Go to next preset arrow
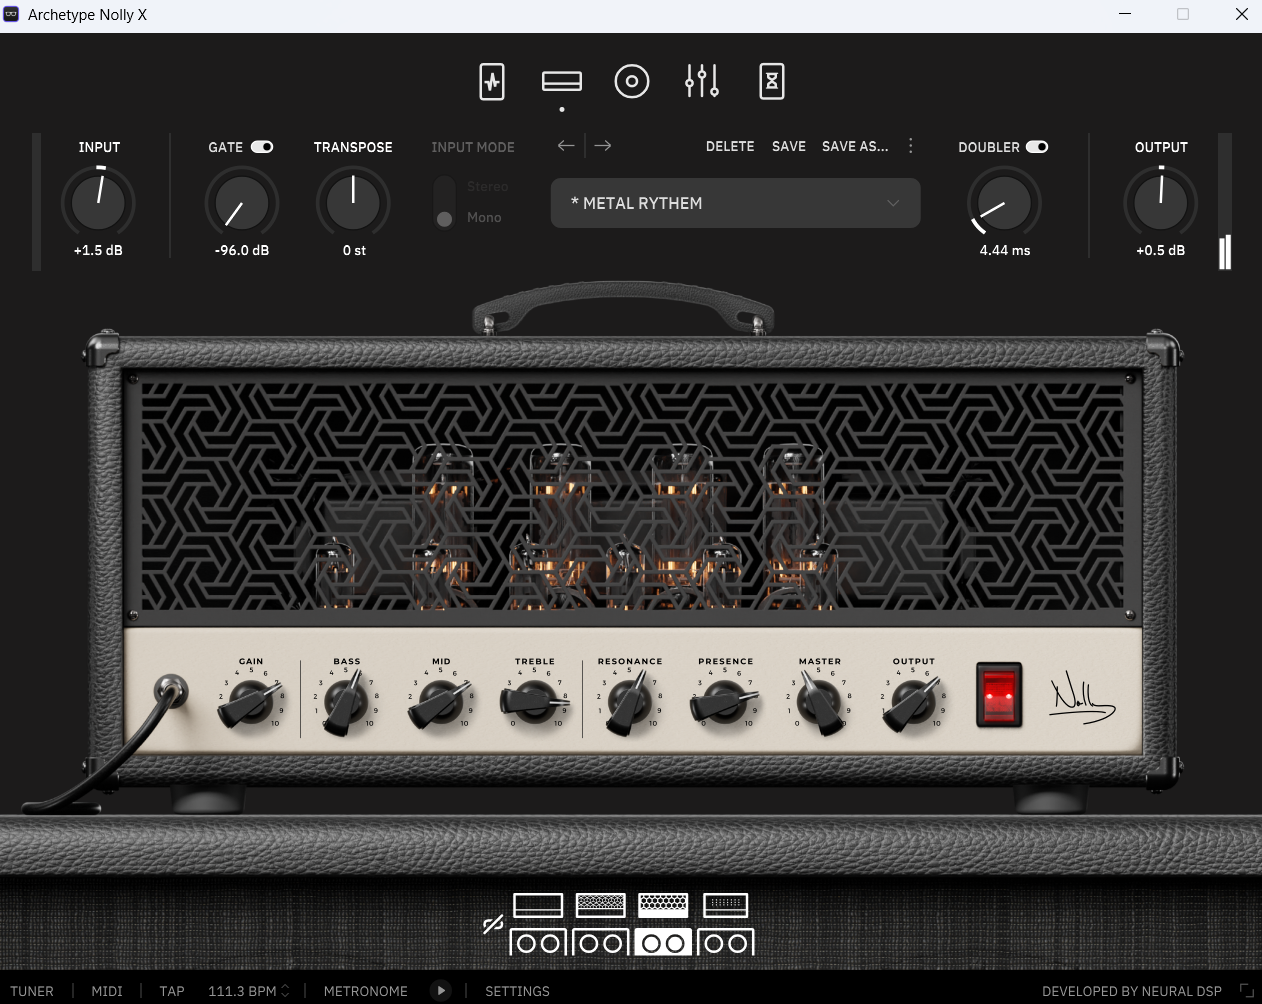Image resolution: width=1262 pixels, height=1004 pixels. point(603,146)
